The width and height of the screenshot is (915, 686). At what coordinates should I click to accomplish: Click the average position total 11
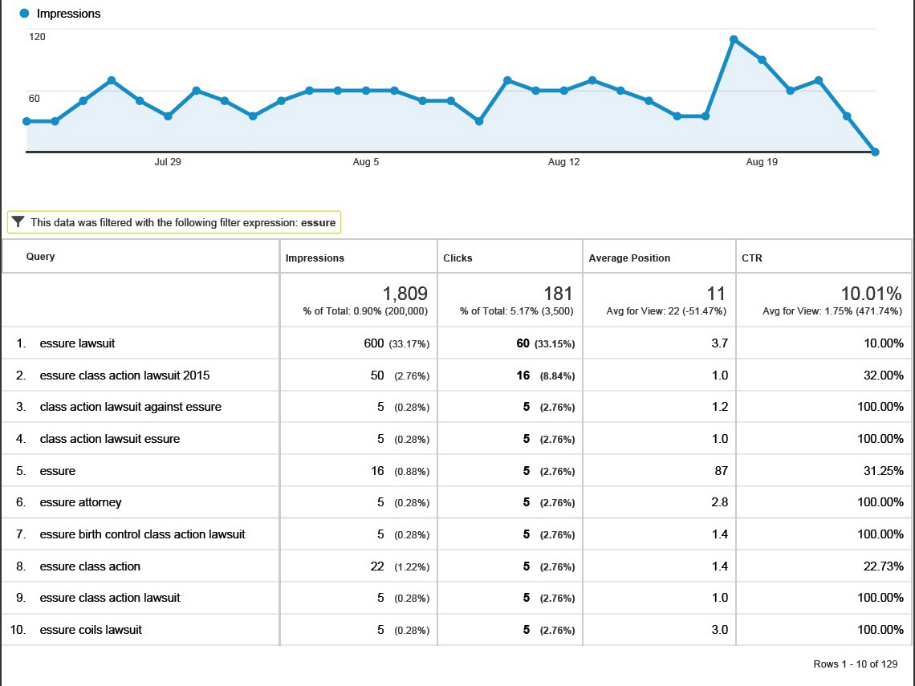pyautogui.click(x=716, y=293)
